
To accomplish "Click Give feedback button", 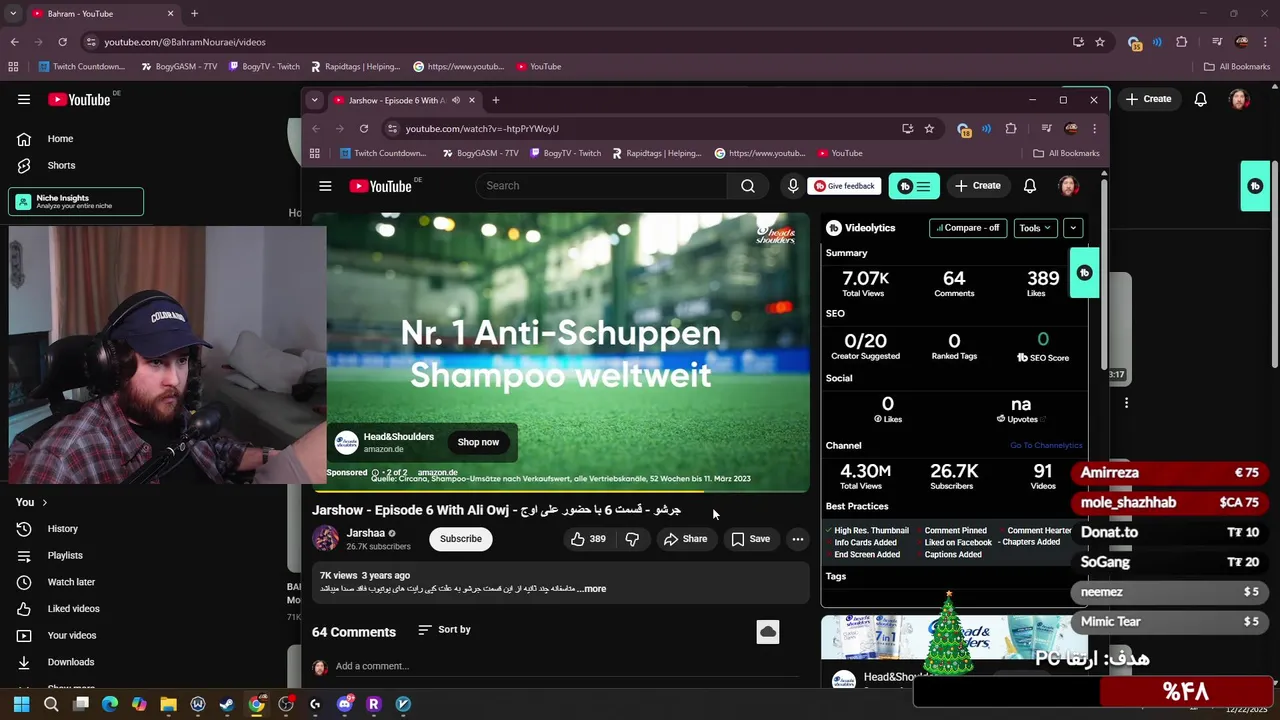I will tap(844, 186).
